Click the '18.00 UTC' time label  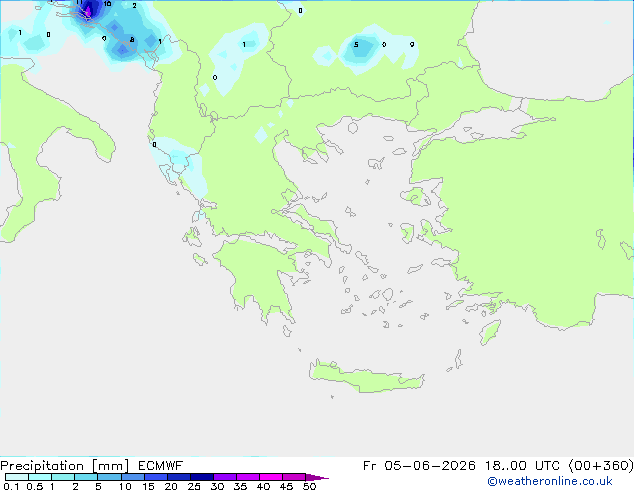tap(522, 466)
